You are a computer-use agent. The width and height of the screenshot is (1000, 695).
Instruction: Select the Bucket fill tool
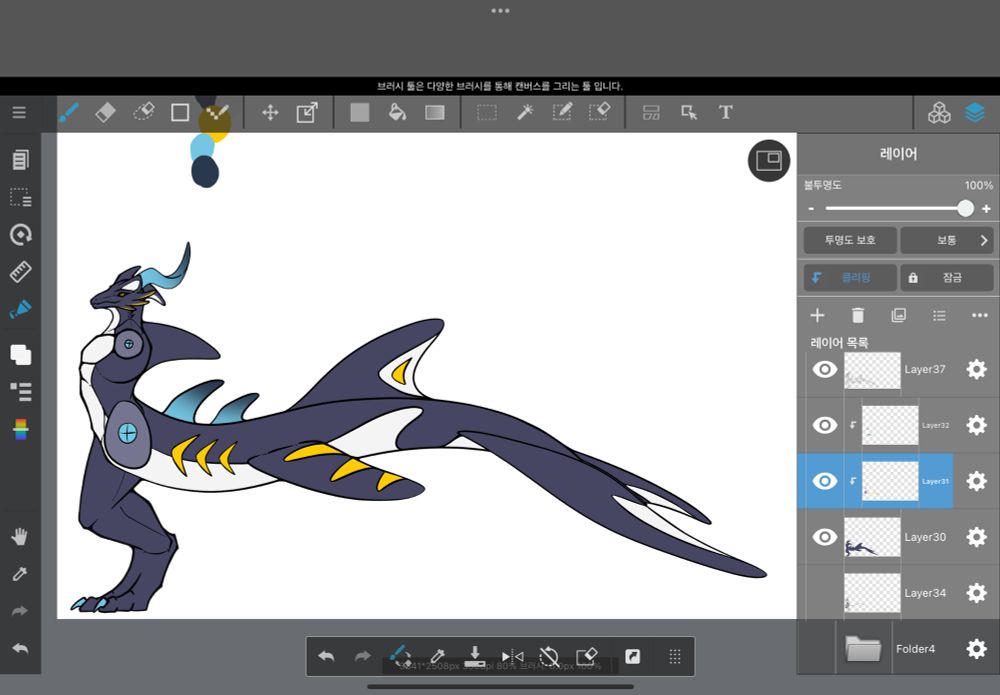[x=397, y=113]
